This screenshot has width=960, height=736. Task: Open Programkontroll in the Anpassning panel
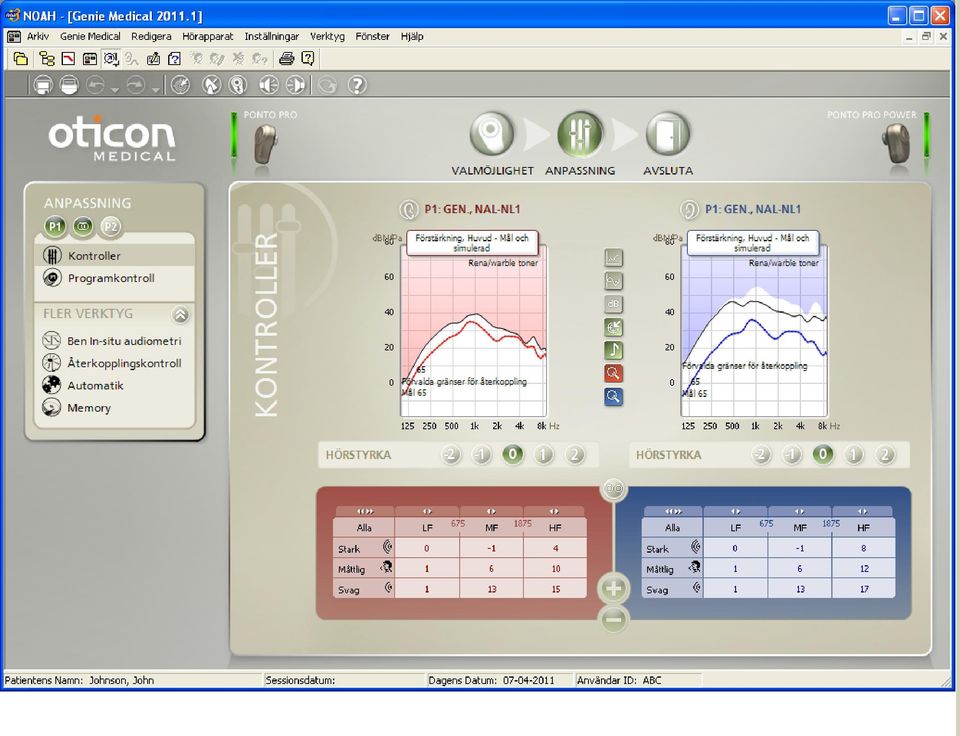(114, 278)
